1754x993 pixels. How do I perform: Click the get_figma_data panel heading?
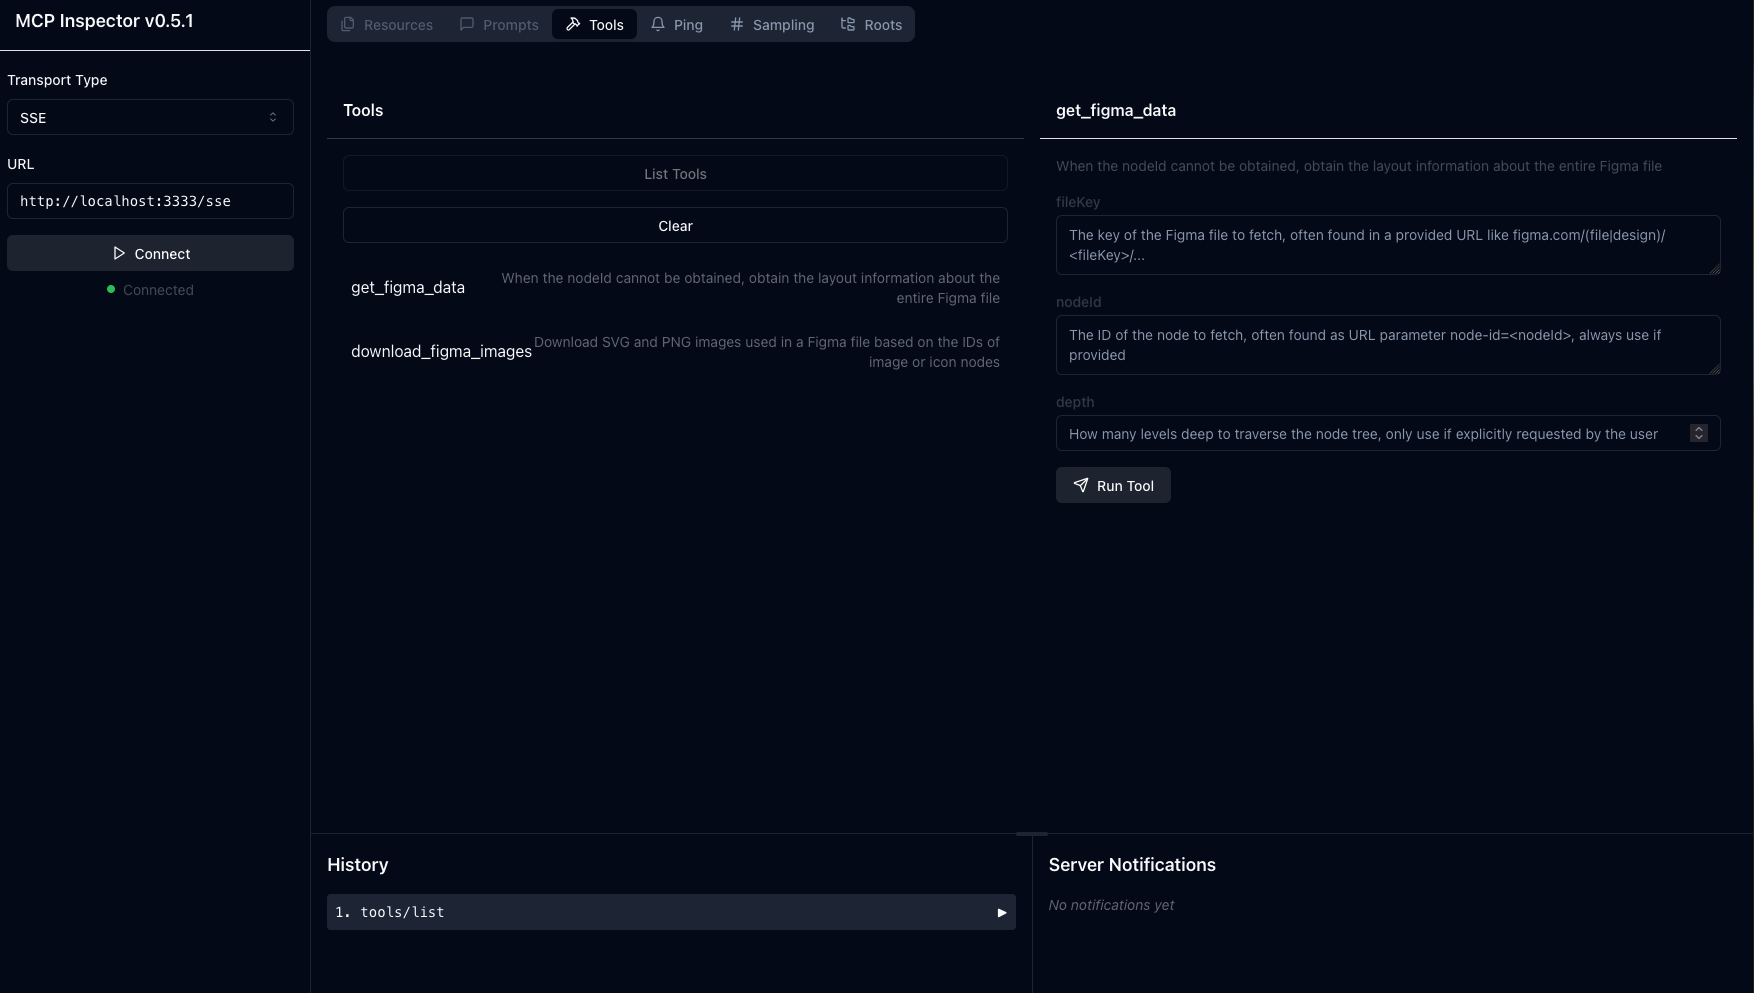(x=1116, y=110)
